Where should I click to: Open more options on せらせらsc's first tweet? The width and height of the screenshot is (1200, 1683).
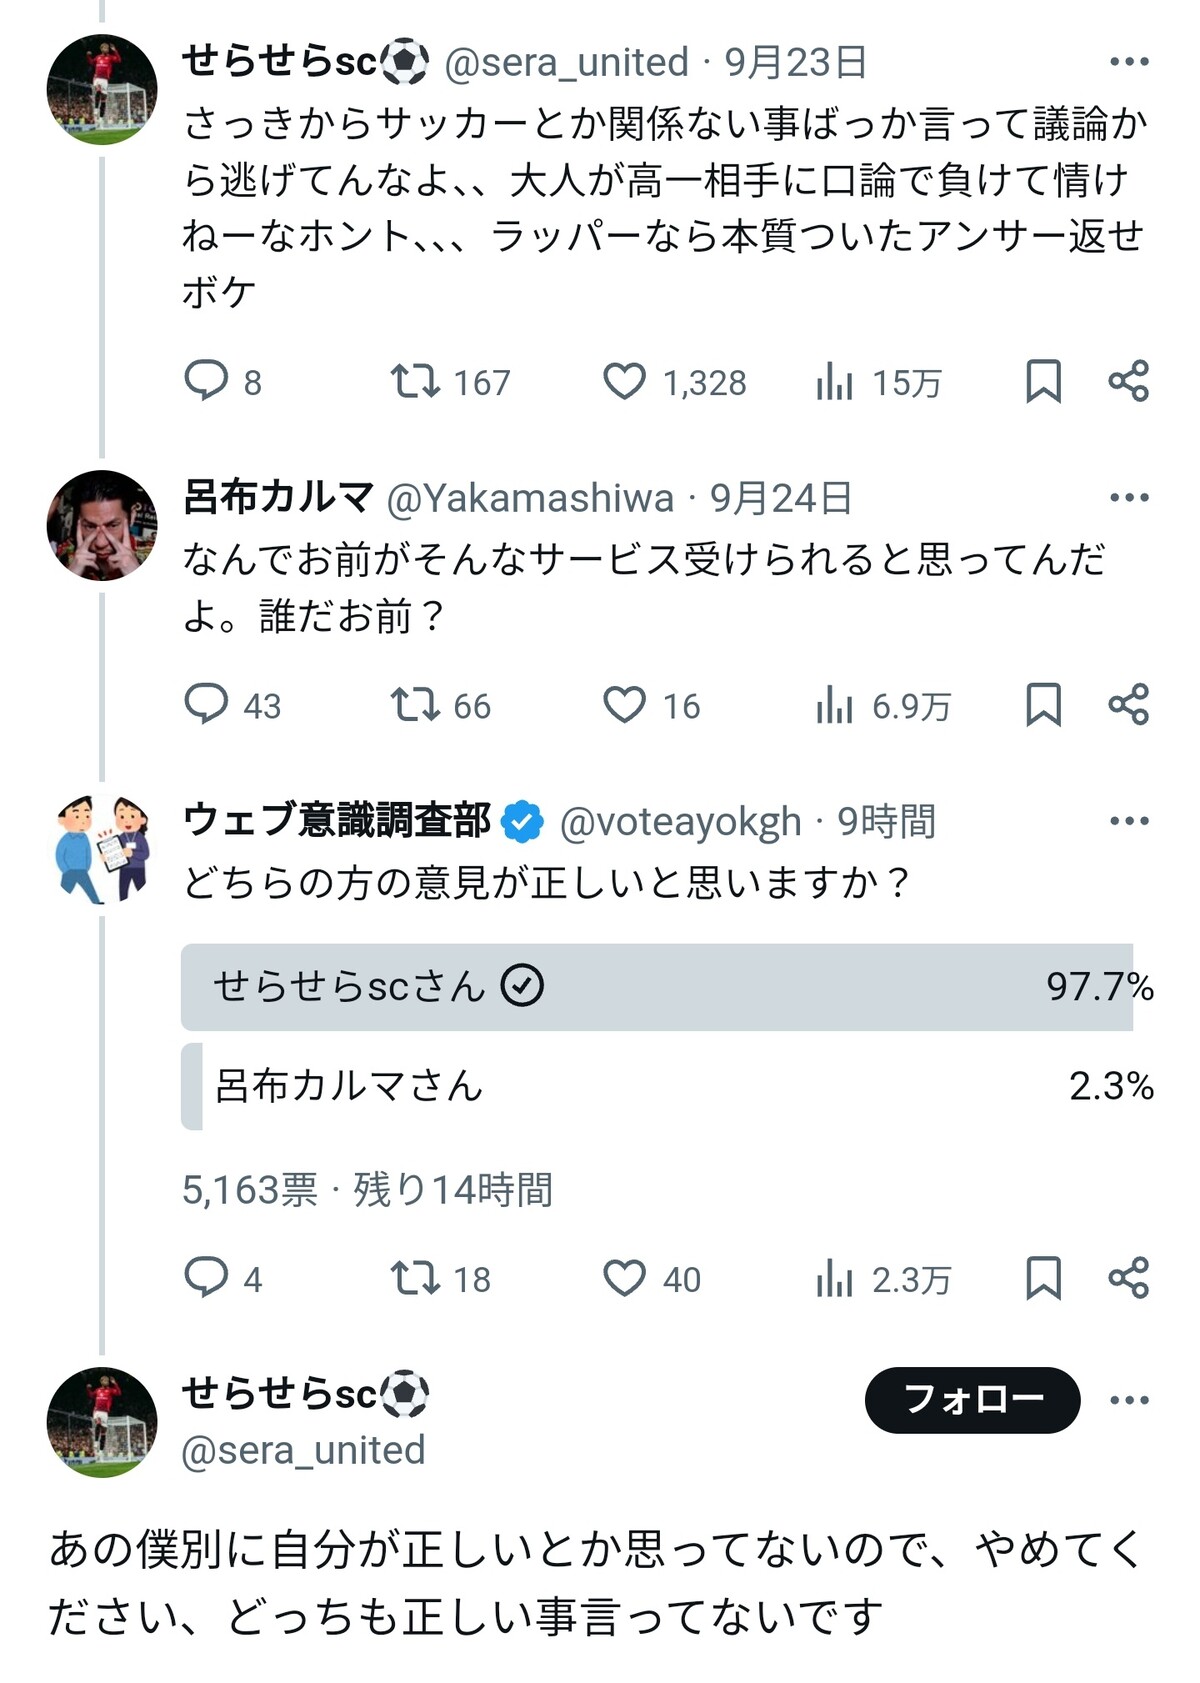(1129, 62)
